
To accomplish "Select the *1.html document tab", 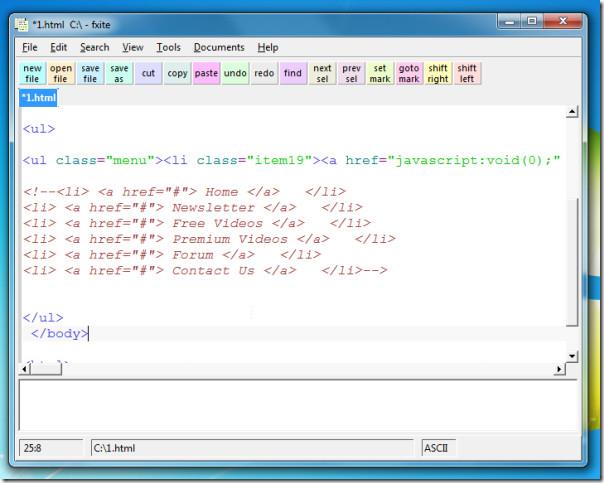I will pyautogui.click(x=39, y=97).
